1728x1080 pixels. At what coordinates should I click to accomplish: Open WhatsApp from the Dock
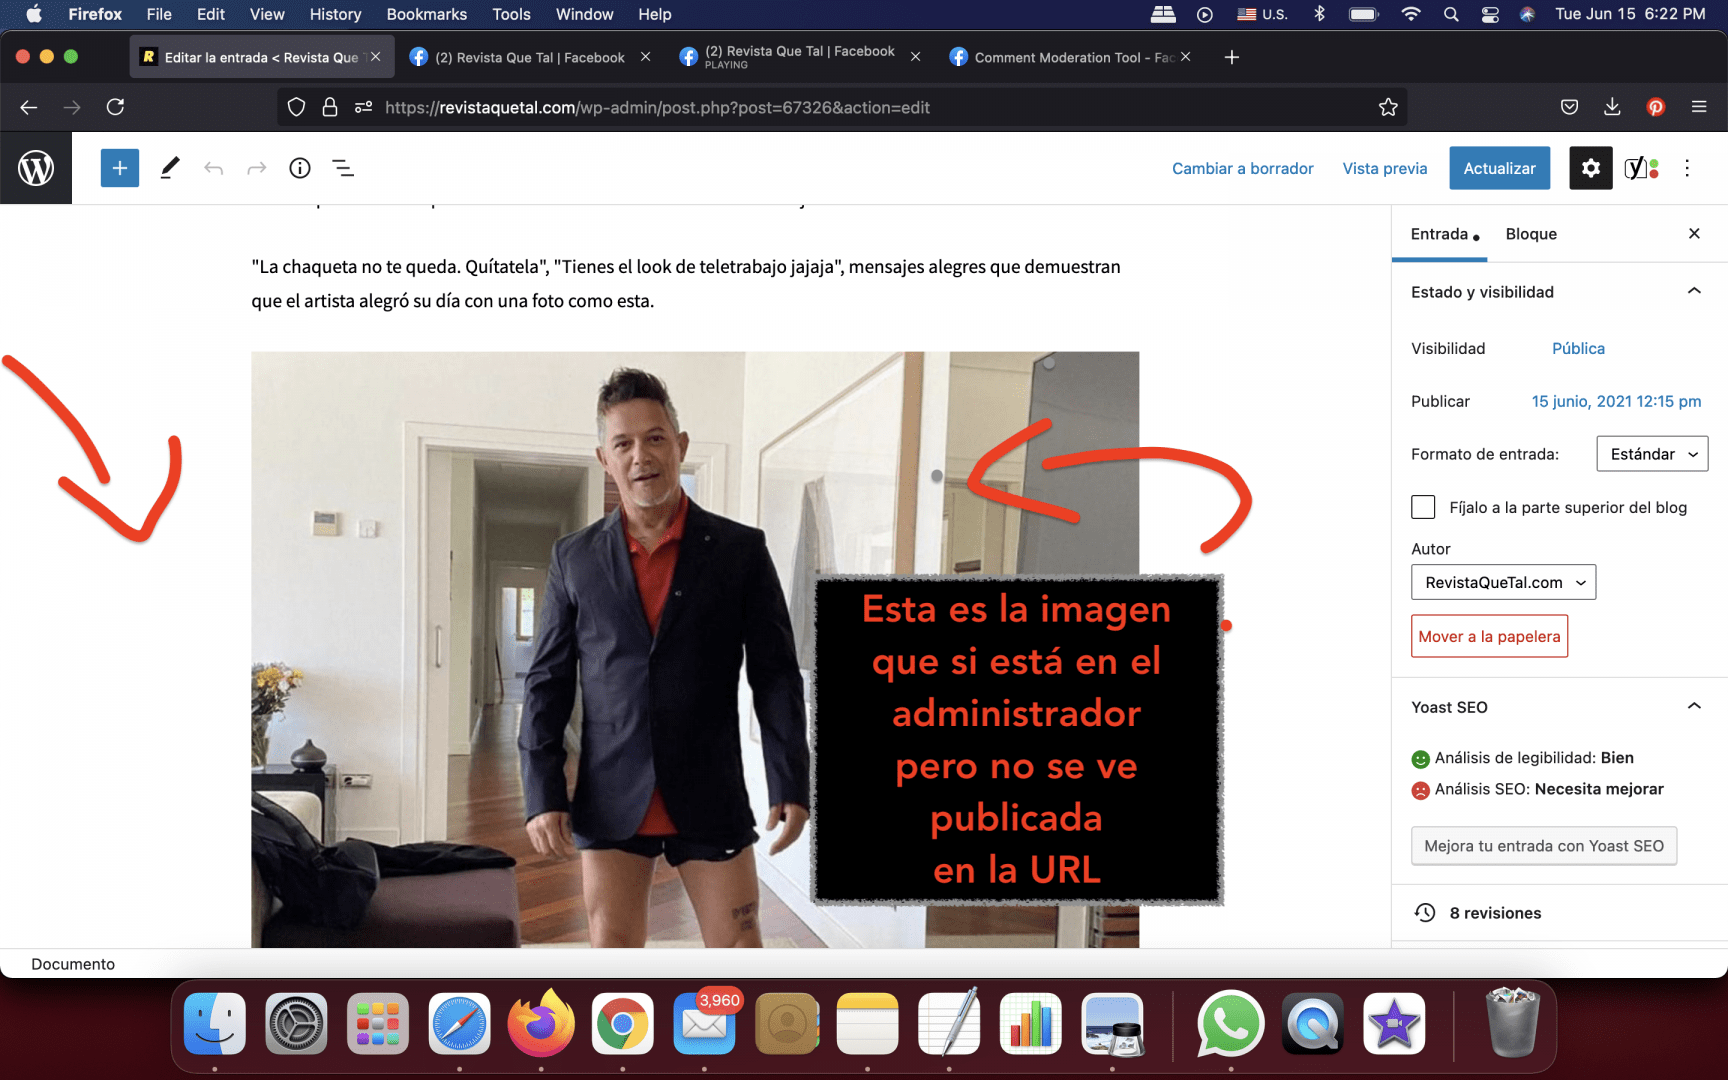pos(1230,1024)
